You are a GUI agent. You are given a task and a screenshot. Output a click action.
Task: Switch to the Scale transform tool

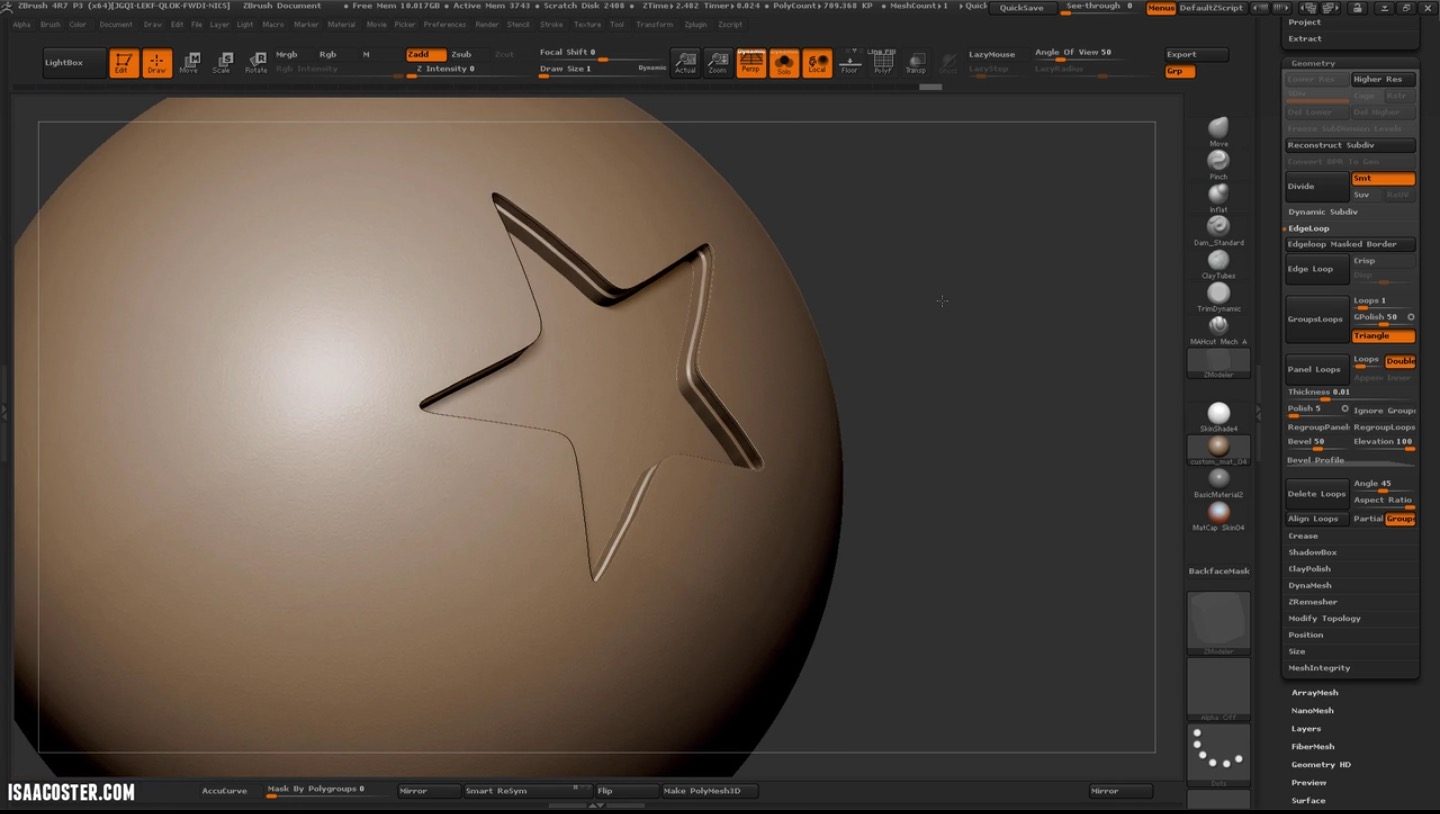(222, 63)
